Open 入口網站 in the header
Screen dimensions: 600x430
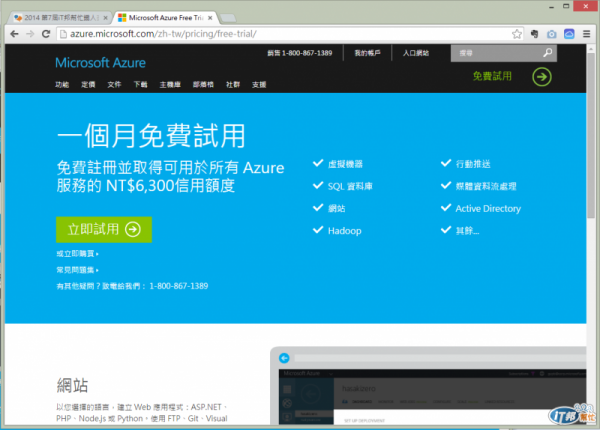coord(416,53)
